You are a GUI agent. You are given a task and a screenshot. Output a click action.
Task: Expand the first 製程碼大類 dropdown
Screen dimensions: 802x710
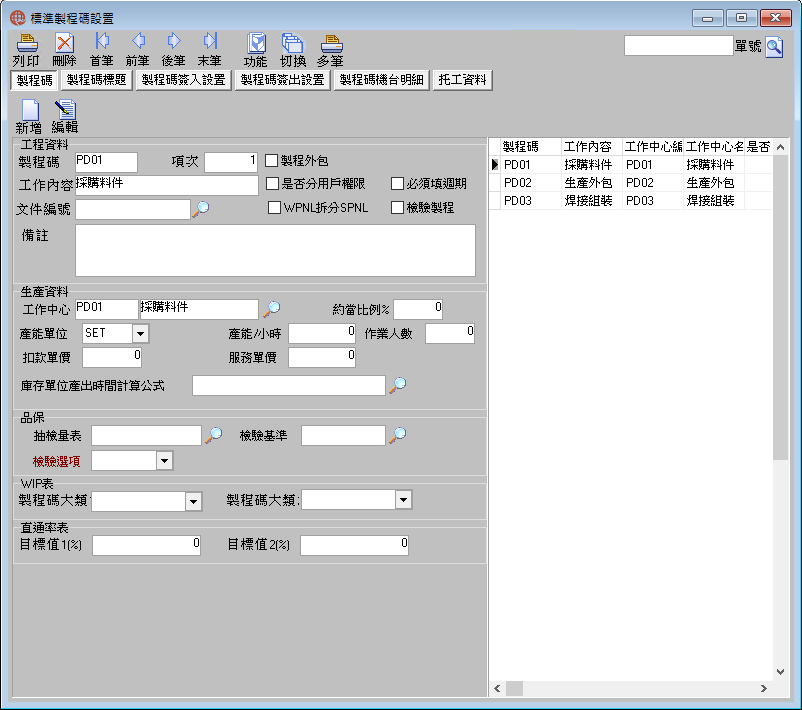[193, 501]
